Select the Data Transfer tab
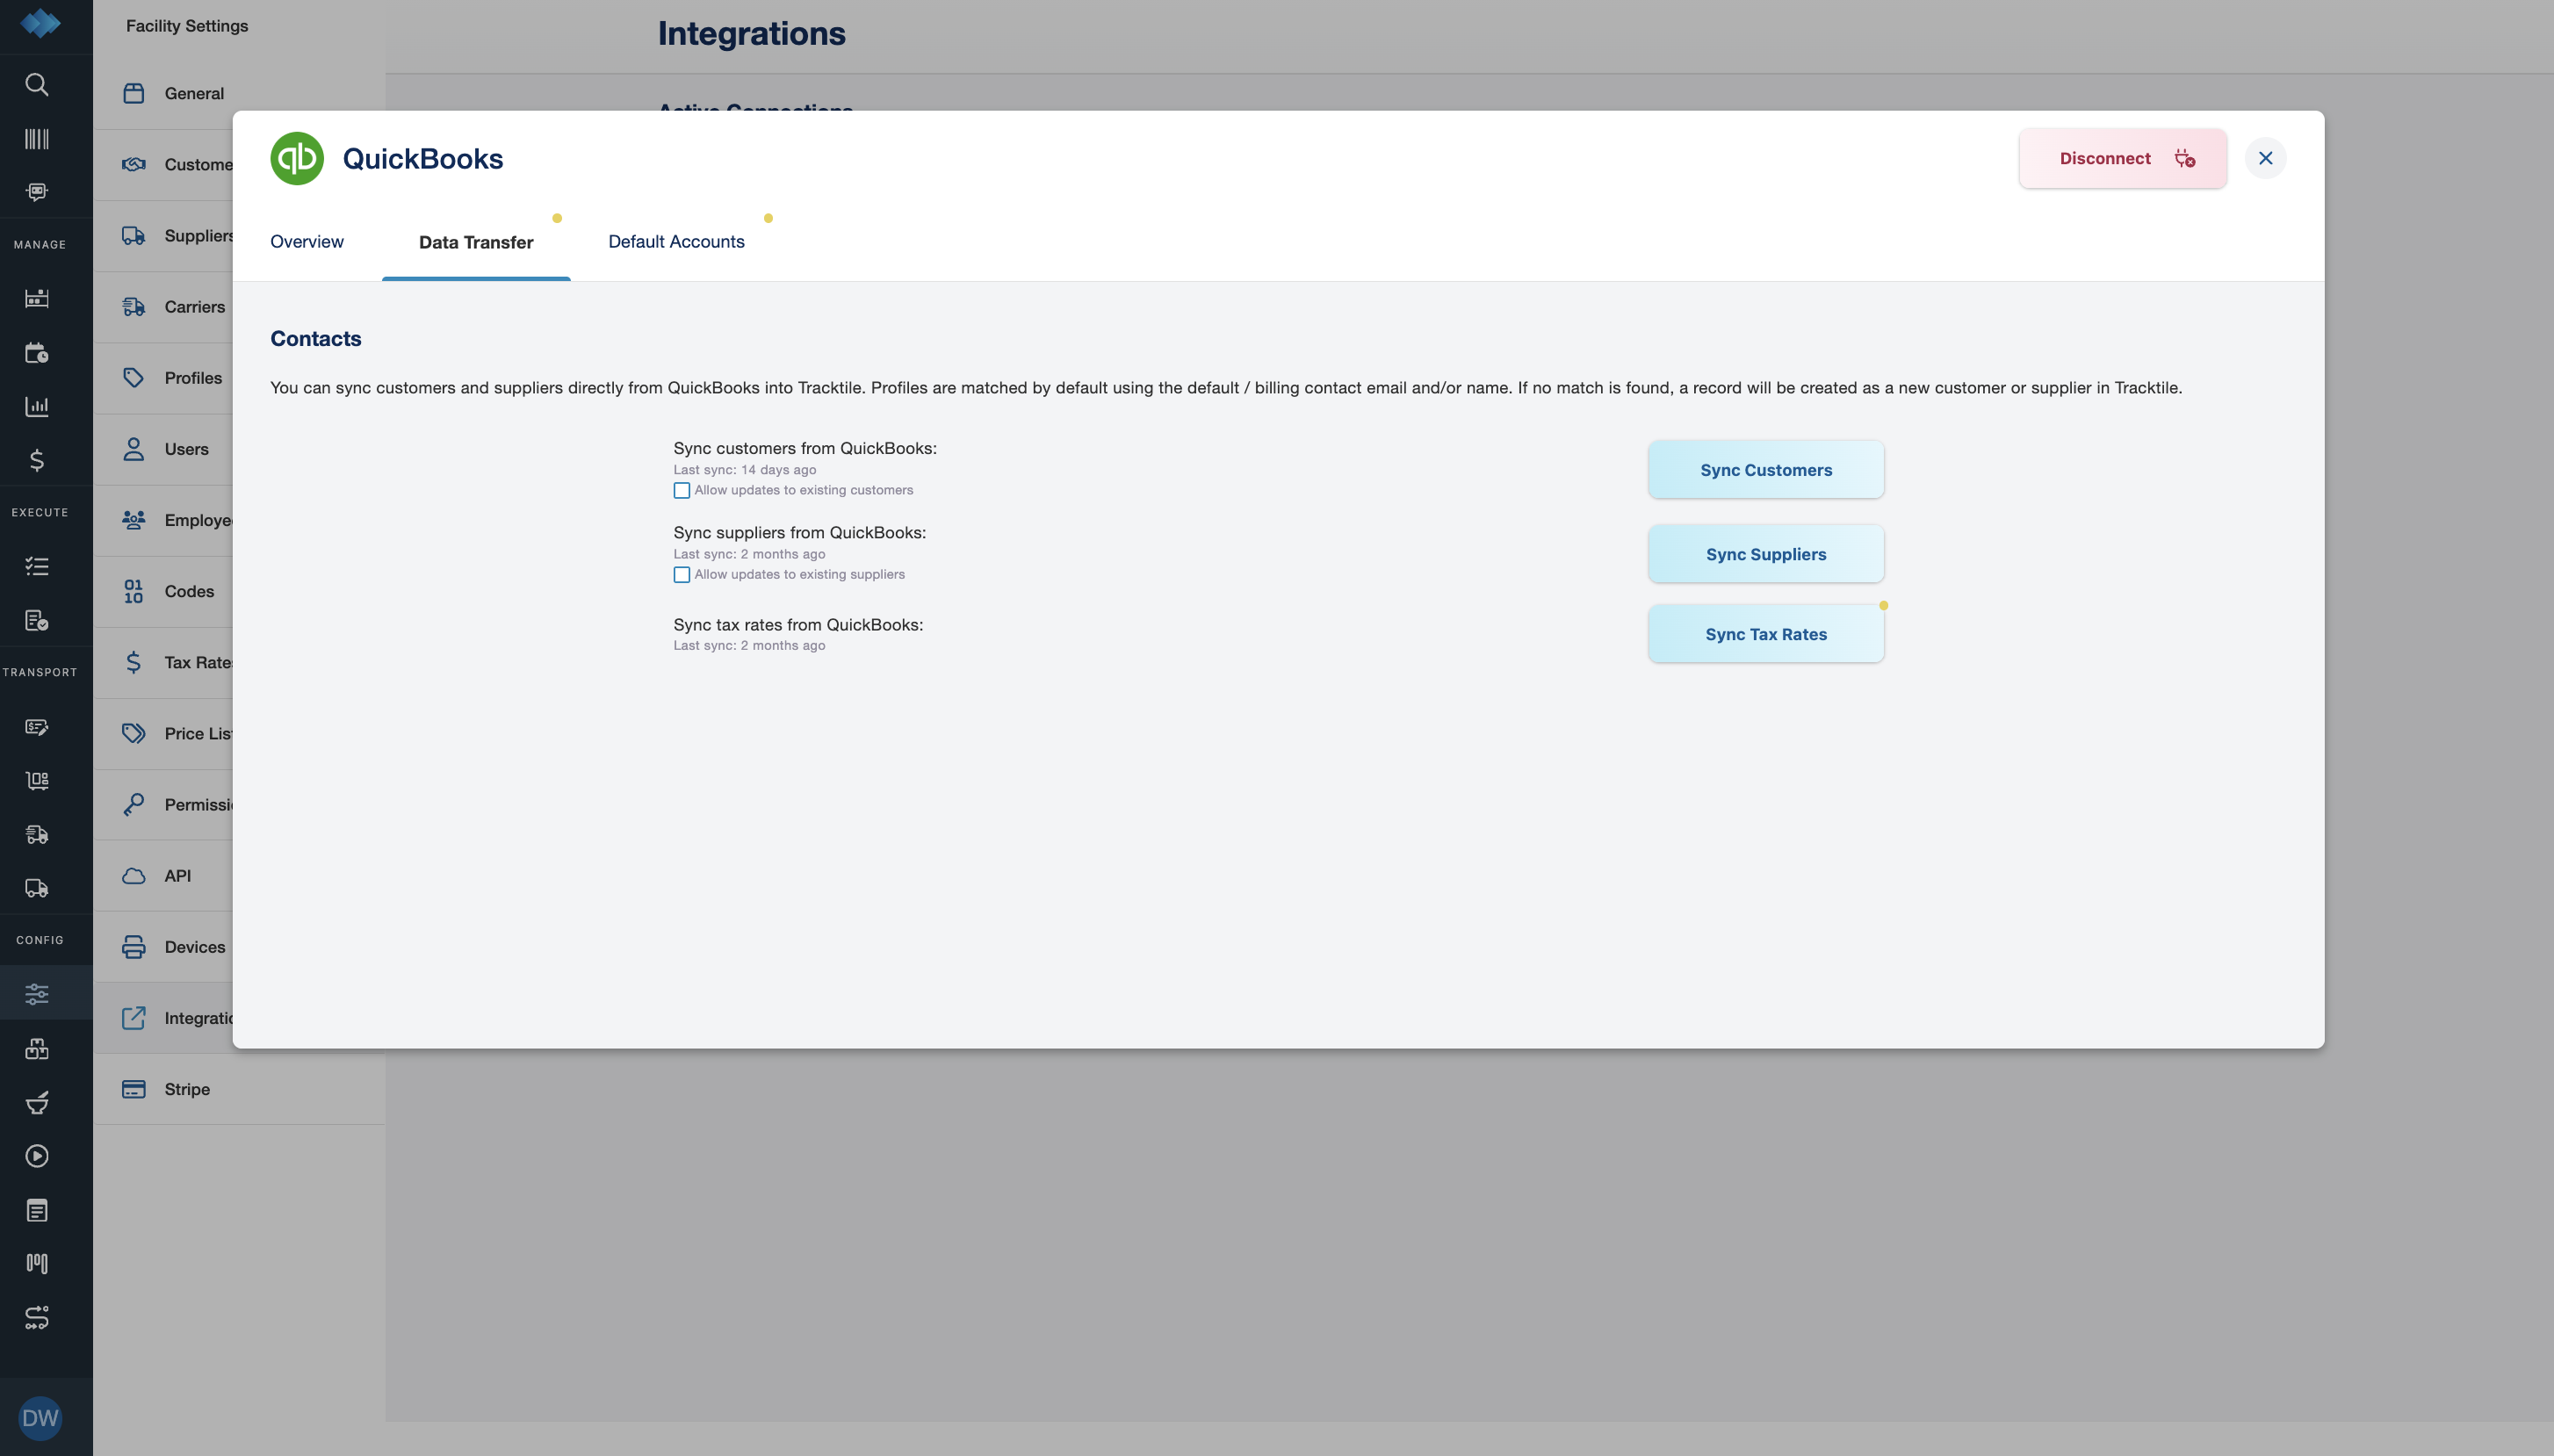The image size is (2554, 1456). point(476,243)
